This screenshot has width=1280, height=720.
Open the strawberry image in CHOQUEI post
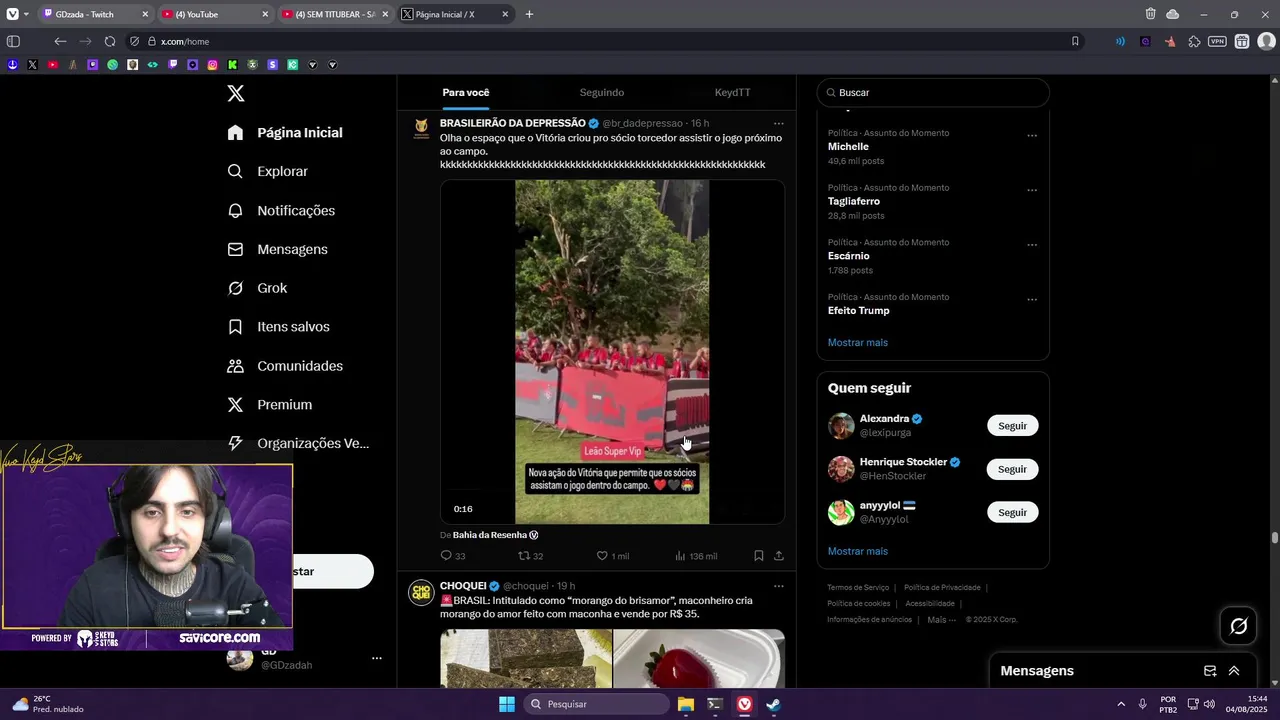(x=699, y=658)
